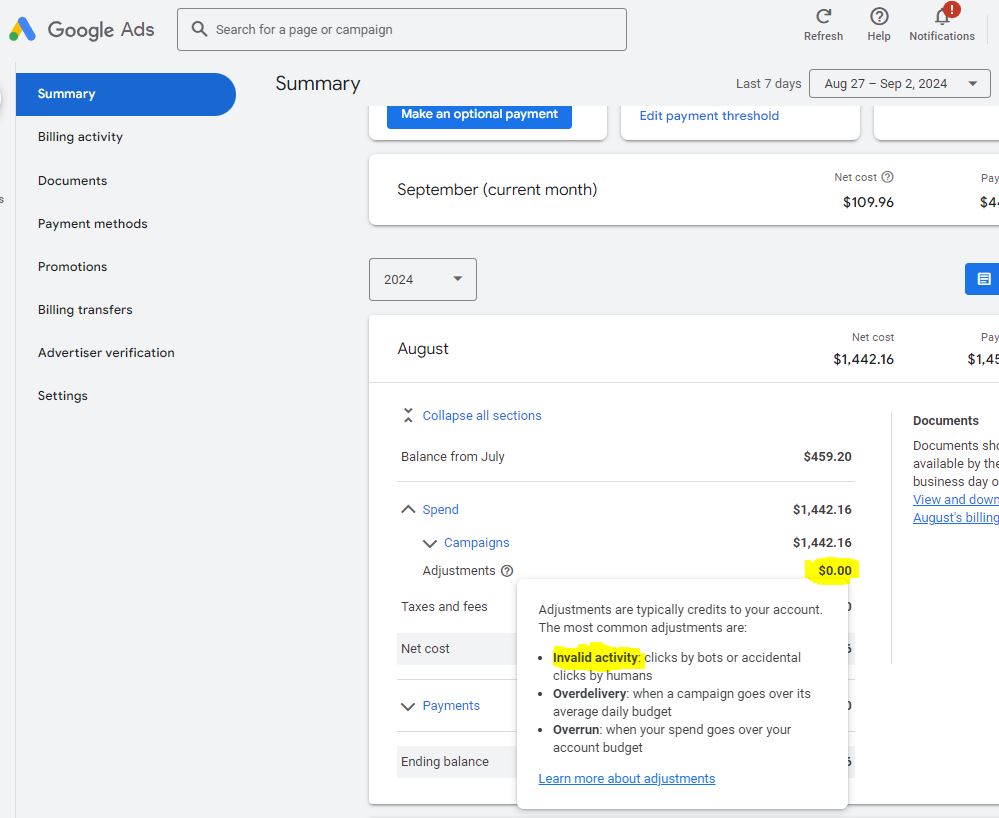Screen dimensions: 999x818
Task: Click Collapse all sections link
Action: [x=482, y=415]
